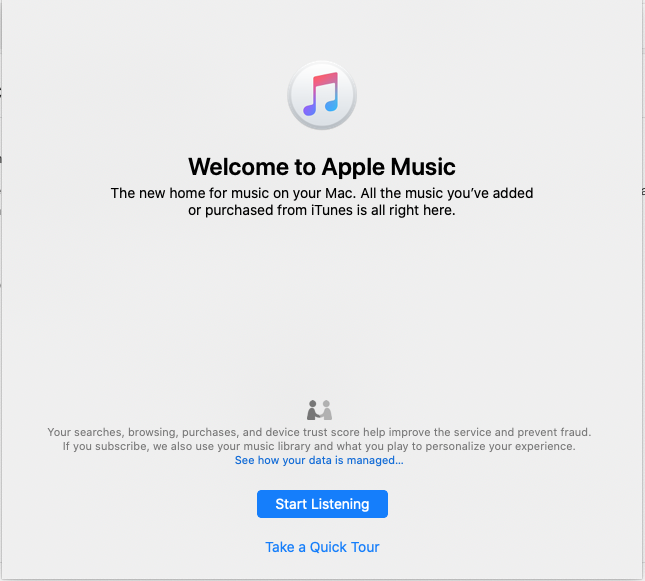Click the phrase 'is all right here'
645x581 pixels.
tap(406, 210)
